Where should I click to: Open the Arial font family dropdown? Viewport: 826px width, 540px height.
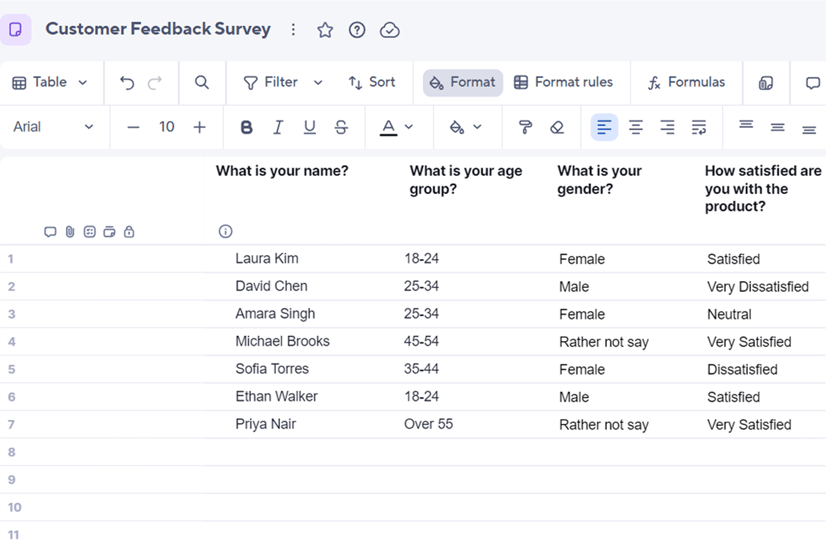pos(53,127)
